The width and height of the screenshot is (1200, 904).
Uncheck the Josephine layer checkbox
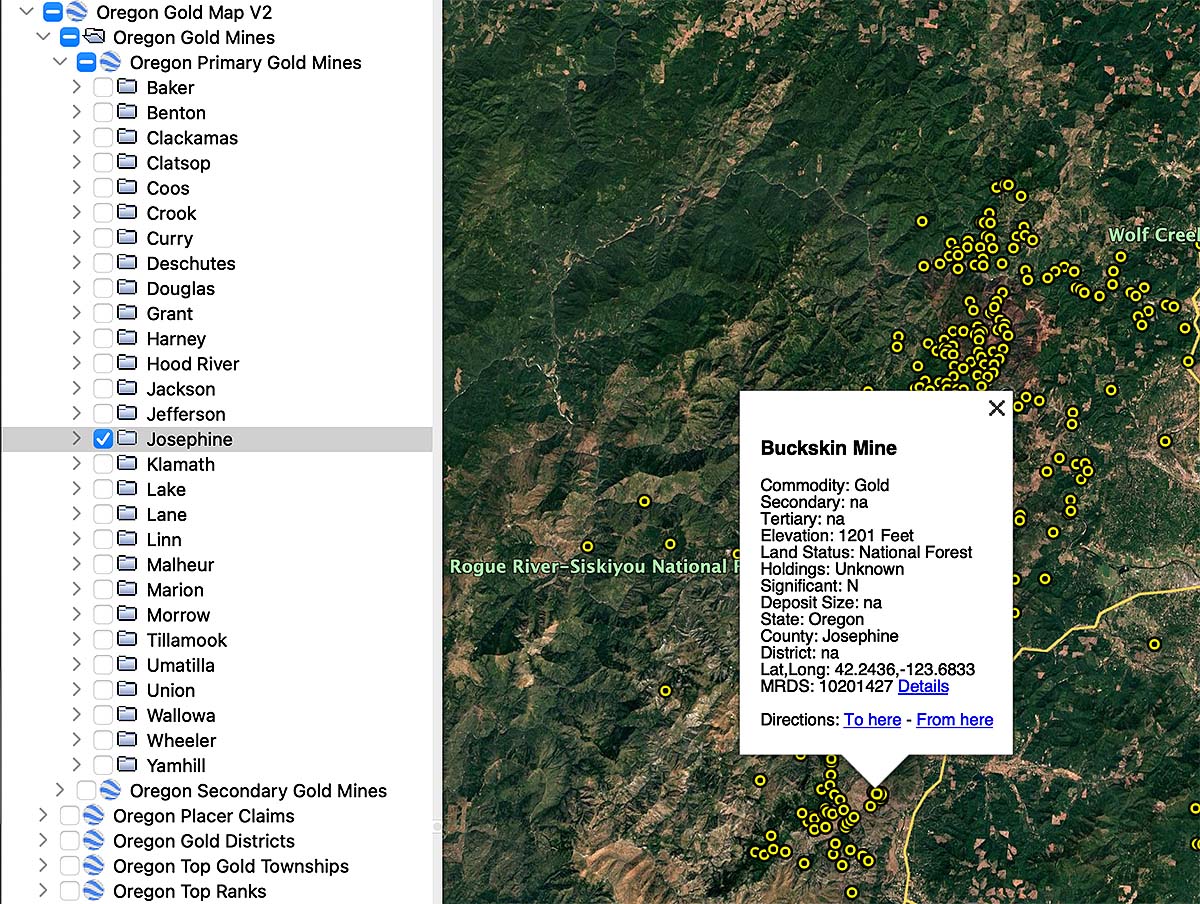click(101, 438)
